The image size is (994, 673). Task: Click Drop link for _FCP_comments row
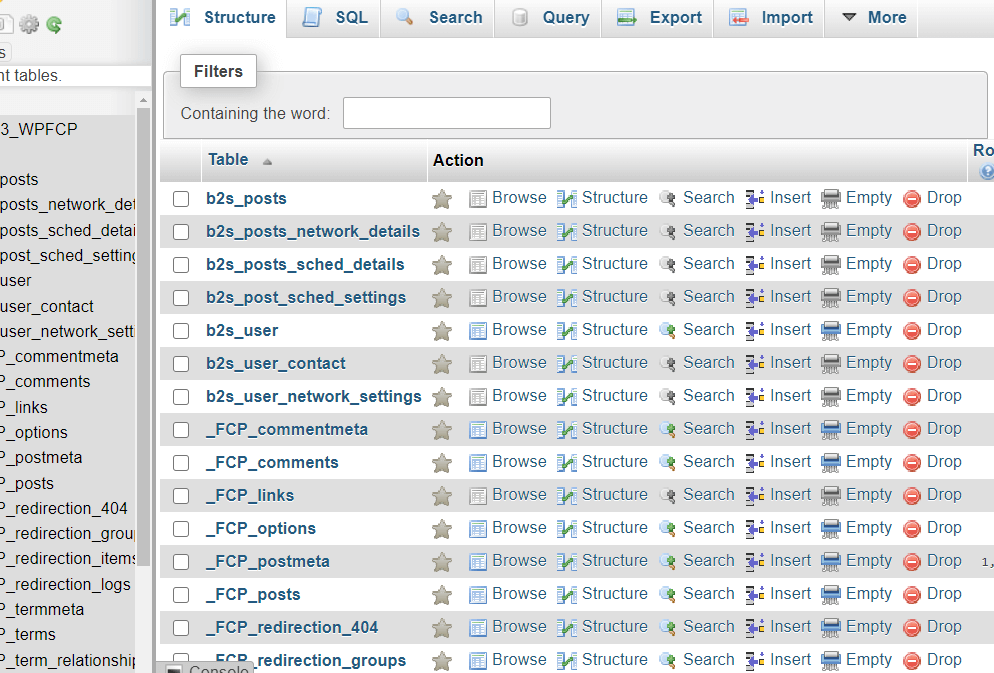point(944,461)
